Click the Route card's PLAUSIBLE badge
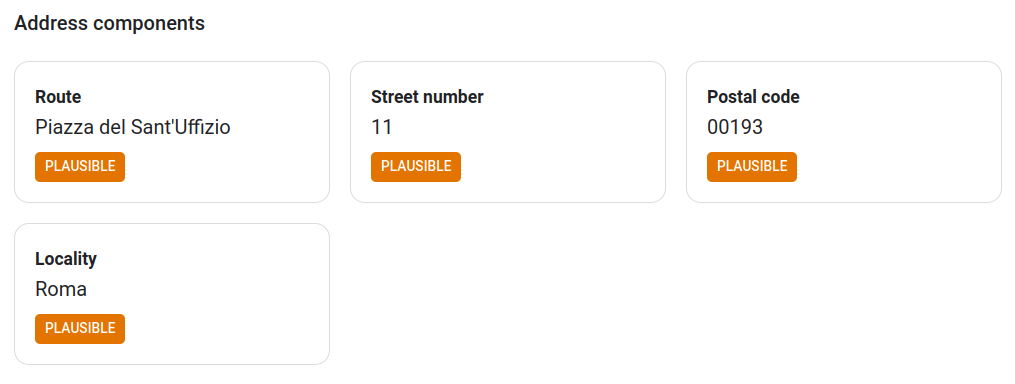This screenshot has width=1015, height=384. pos(80,166)
